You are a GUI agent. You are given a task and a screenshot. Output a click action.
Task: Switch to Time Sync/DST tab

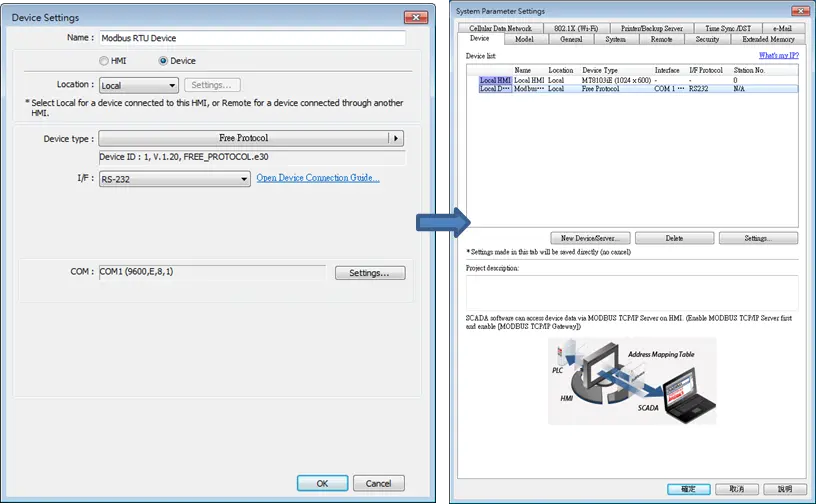(x=728, y=28)
